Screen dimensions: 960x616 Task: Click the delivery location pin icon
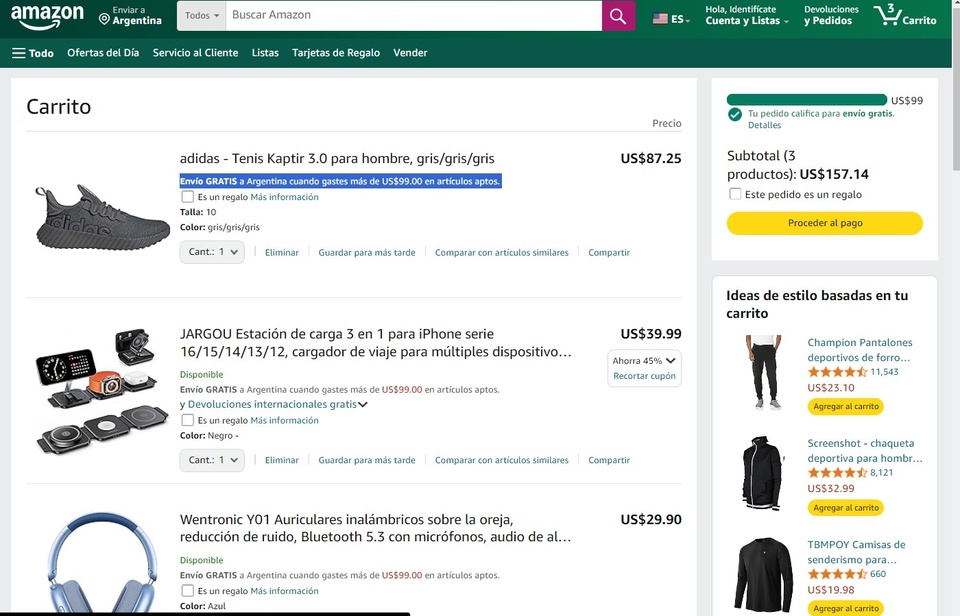[104, 20]
